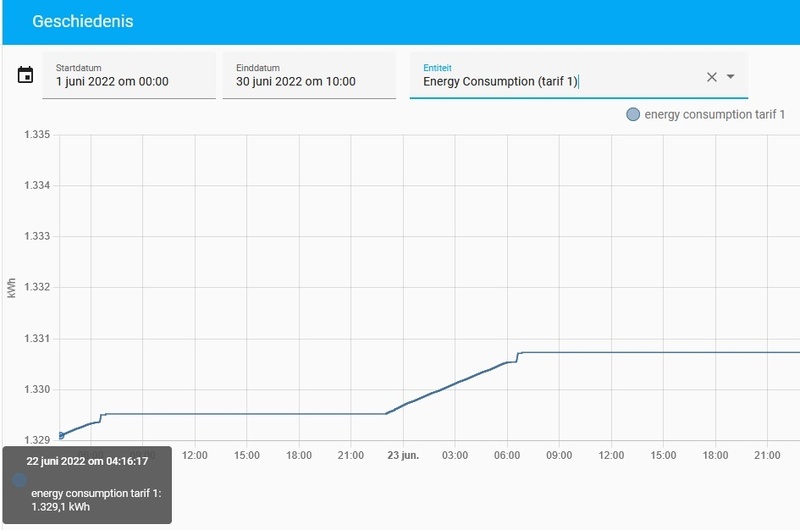Image resolution: width=800 pixels, height=530 pixels.
Task: Click the highlighted data point on graph
Action: (x=61, y=436)
